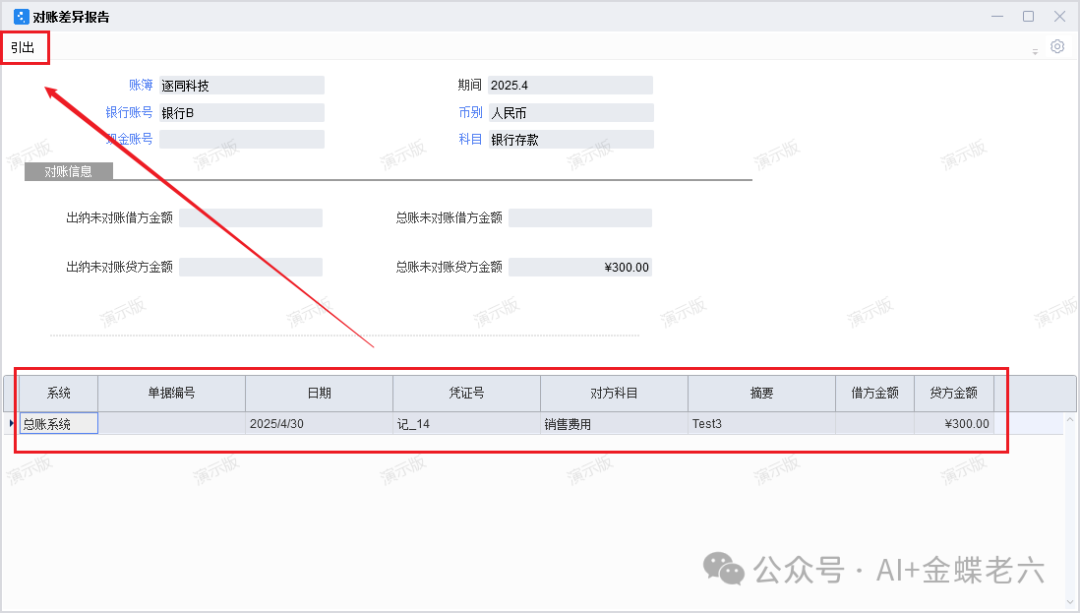Screen dimensions: 1080x613
Task: Click the 币别 link label
Action: (x=470, y=113)
